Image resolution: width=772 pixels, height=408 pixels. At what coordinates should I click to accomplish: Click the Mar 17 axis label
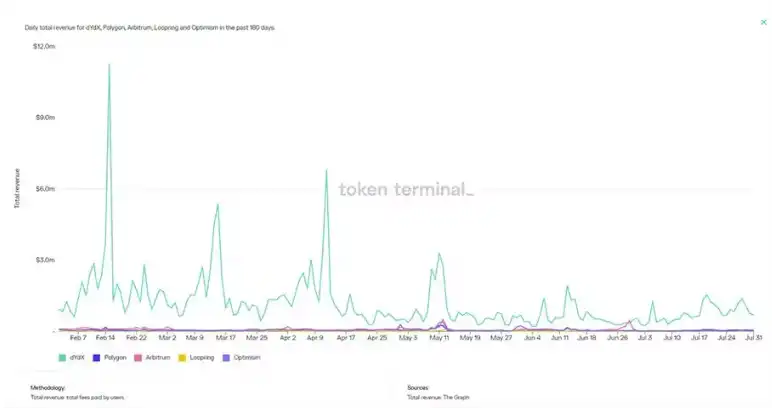point(225,338)
